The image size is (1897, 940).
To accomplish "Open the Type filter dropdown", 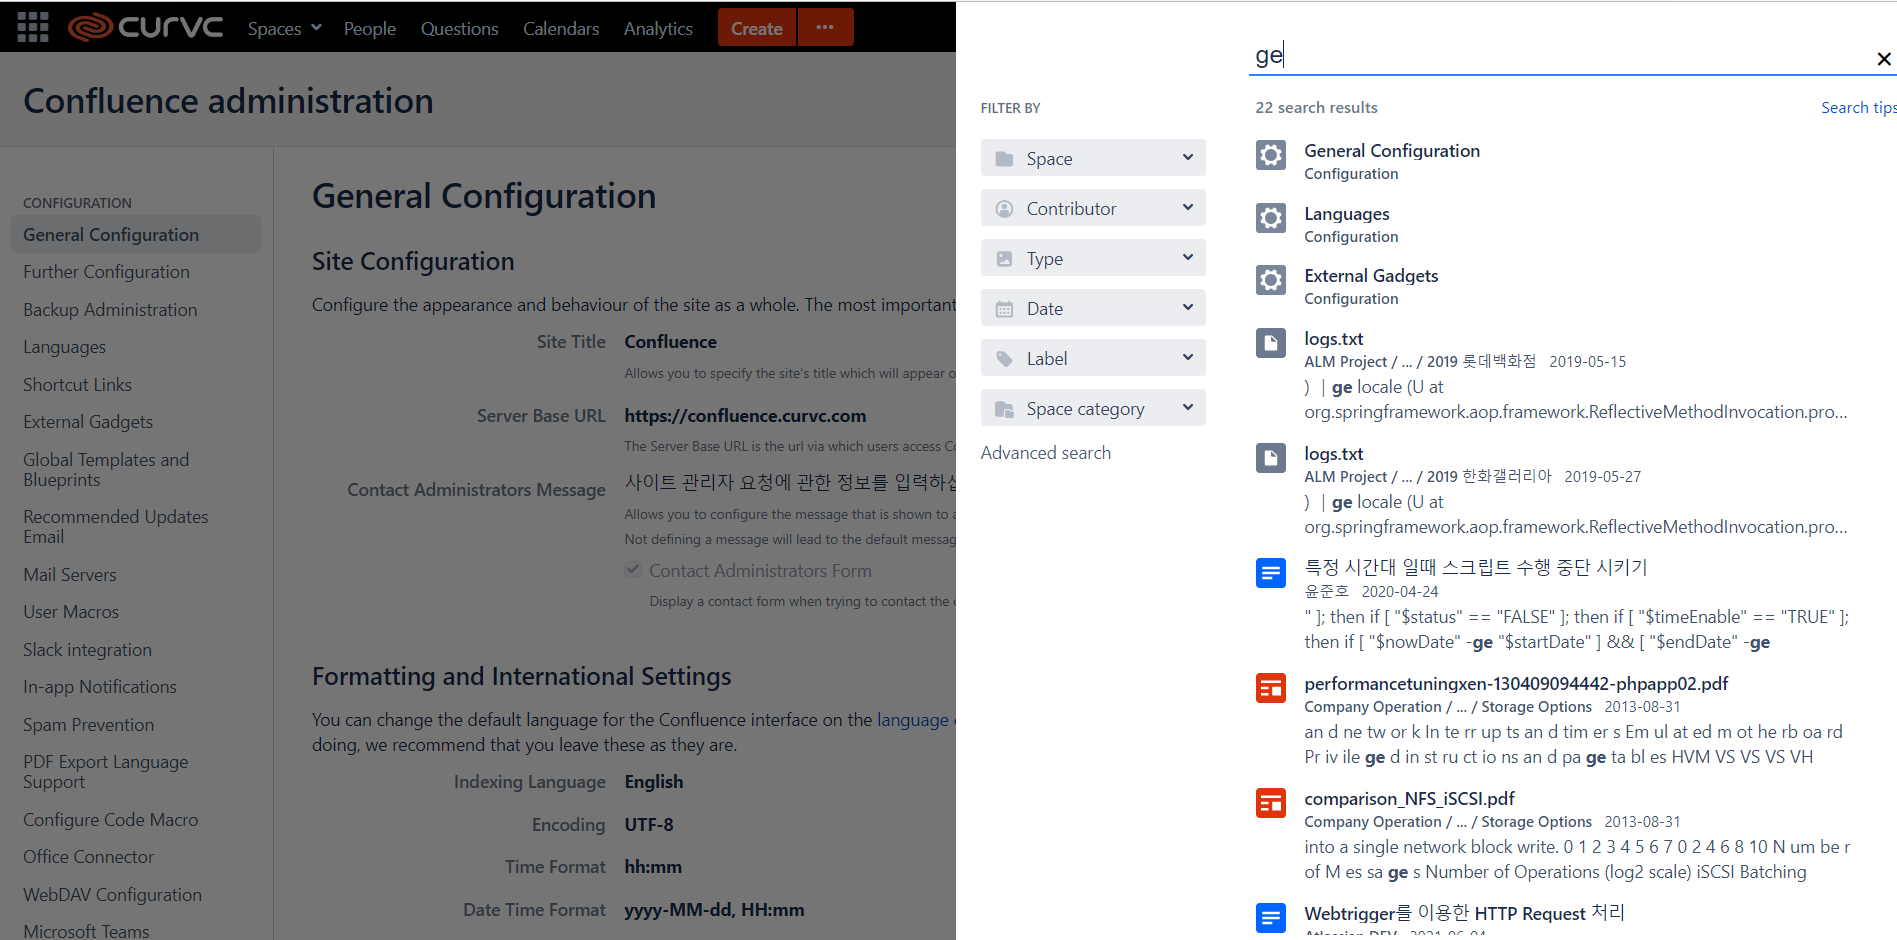I will pos(1093,258).
